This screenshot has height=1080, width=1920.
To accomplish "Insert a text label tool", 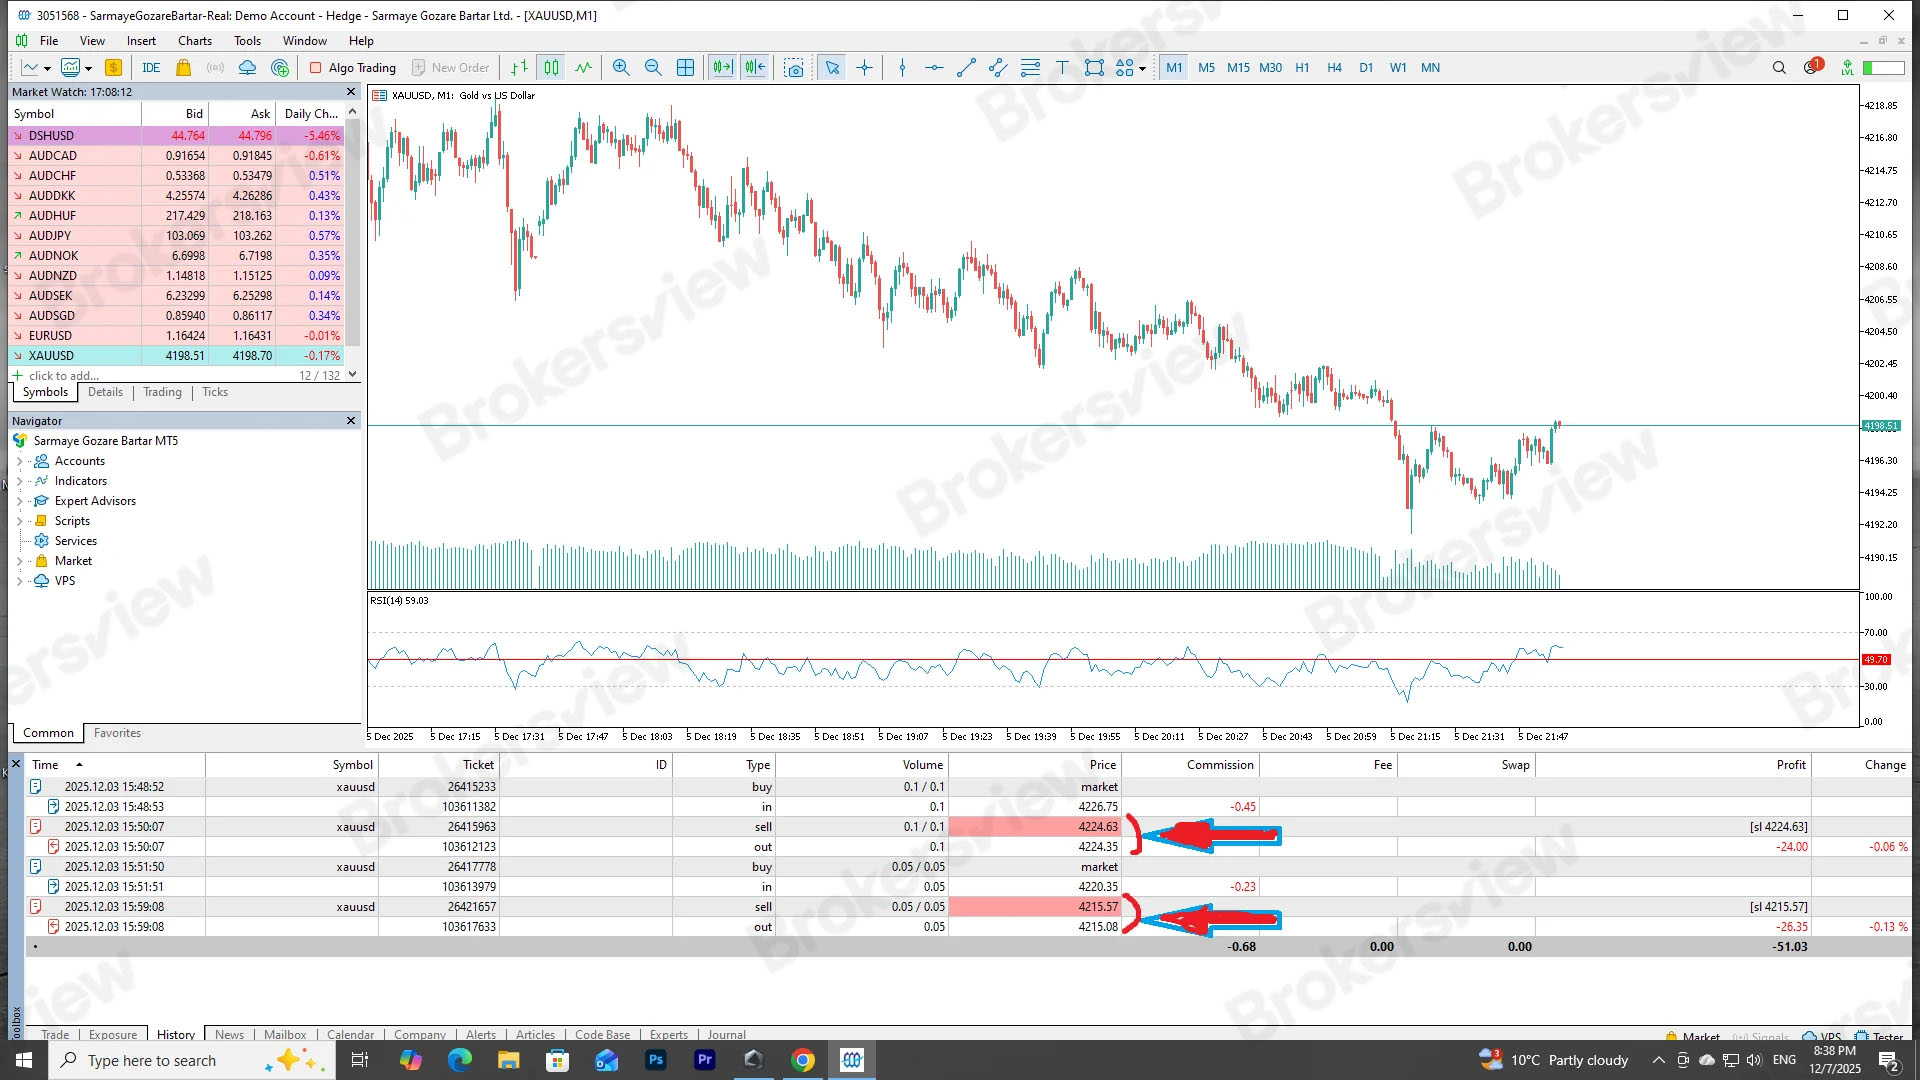I will point(1062,68).
